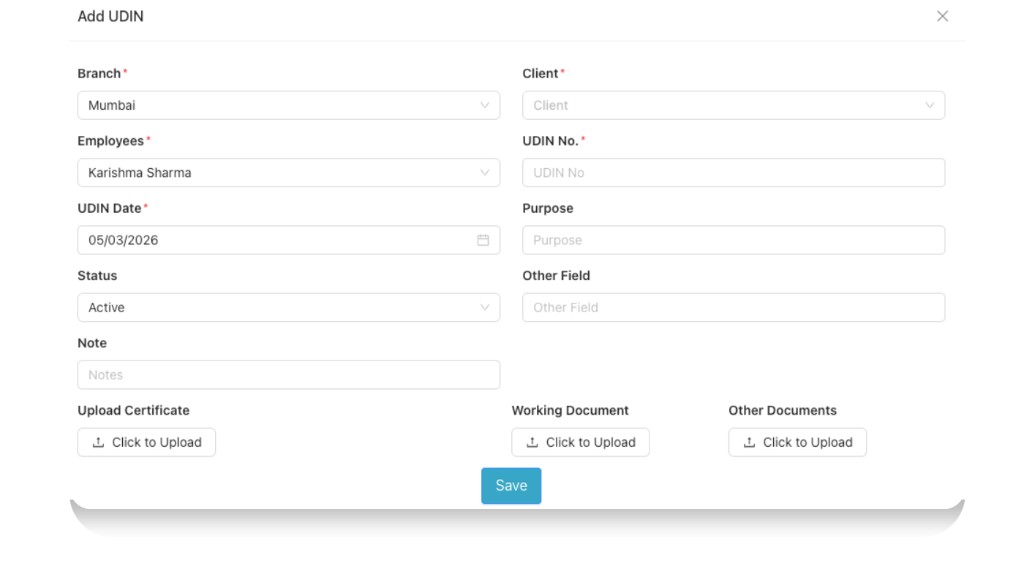Open the Branch dropdown showing Mumbai
1024x585 pixels.
tap(288, 105)
